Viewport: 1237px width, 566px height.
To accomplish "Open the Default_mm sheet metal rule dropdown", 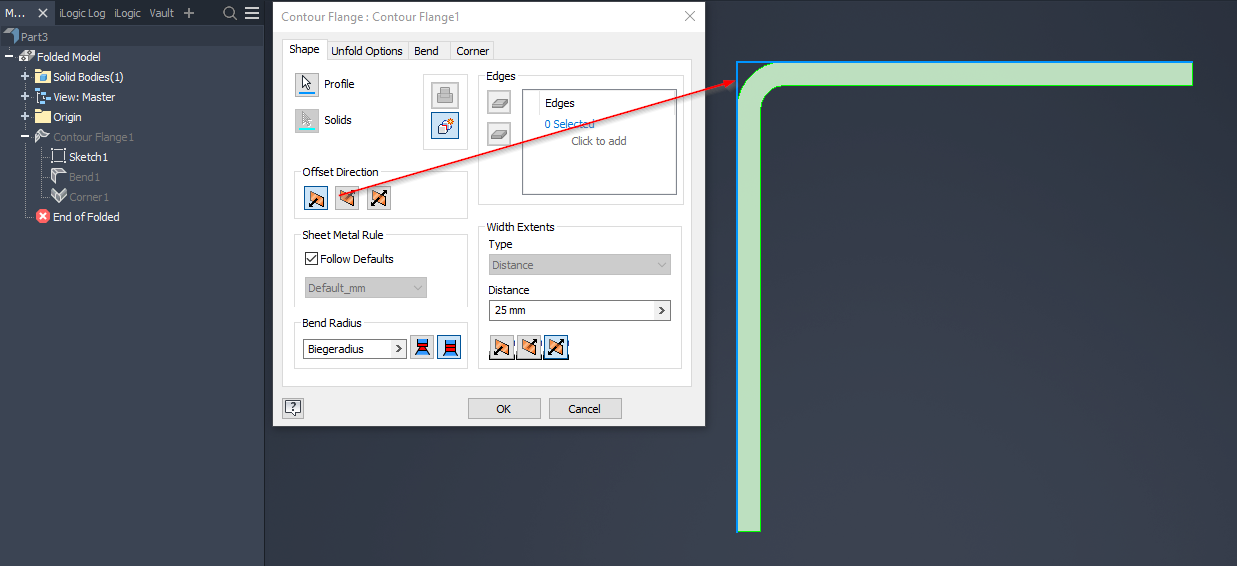I will coord(366,288).
